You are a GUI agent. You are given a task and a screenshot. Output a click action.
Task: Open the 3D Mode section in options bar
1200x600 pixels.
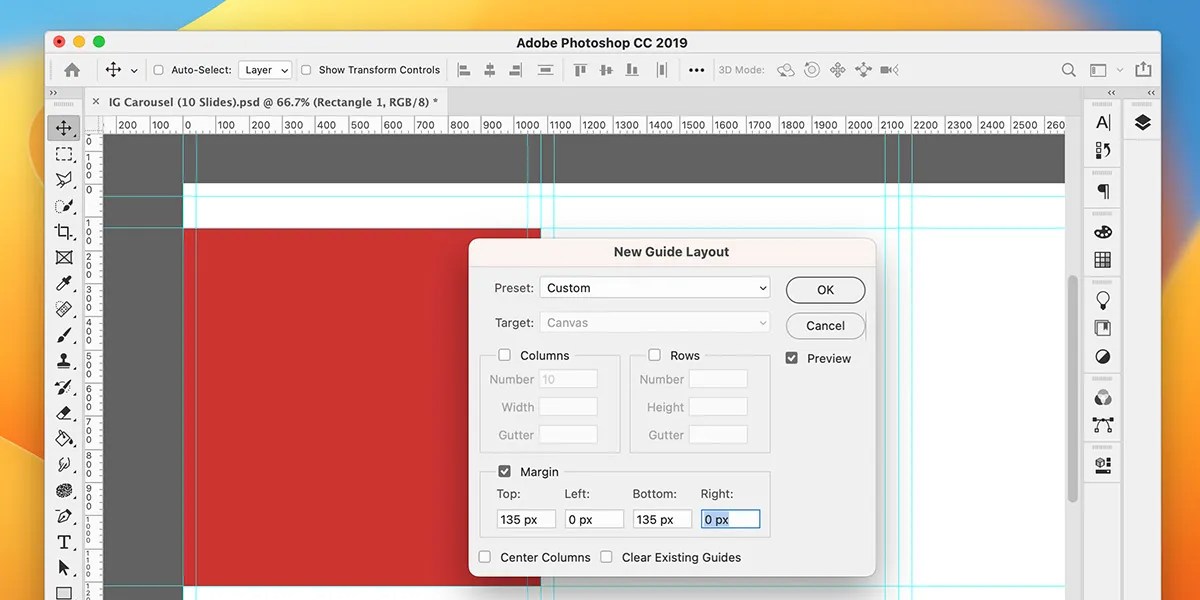tap(742, 70)
